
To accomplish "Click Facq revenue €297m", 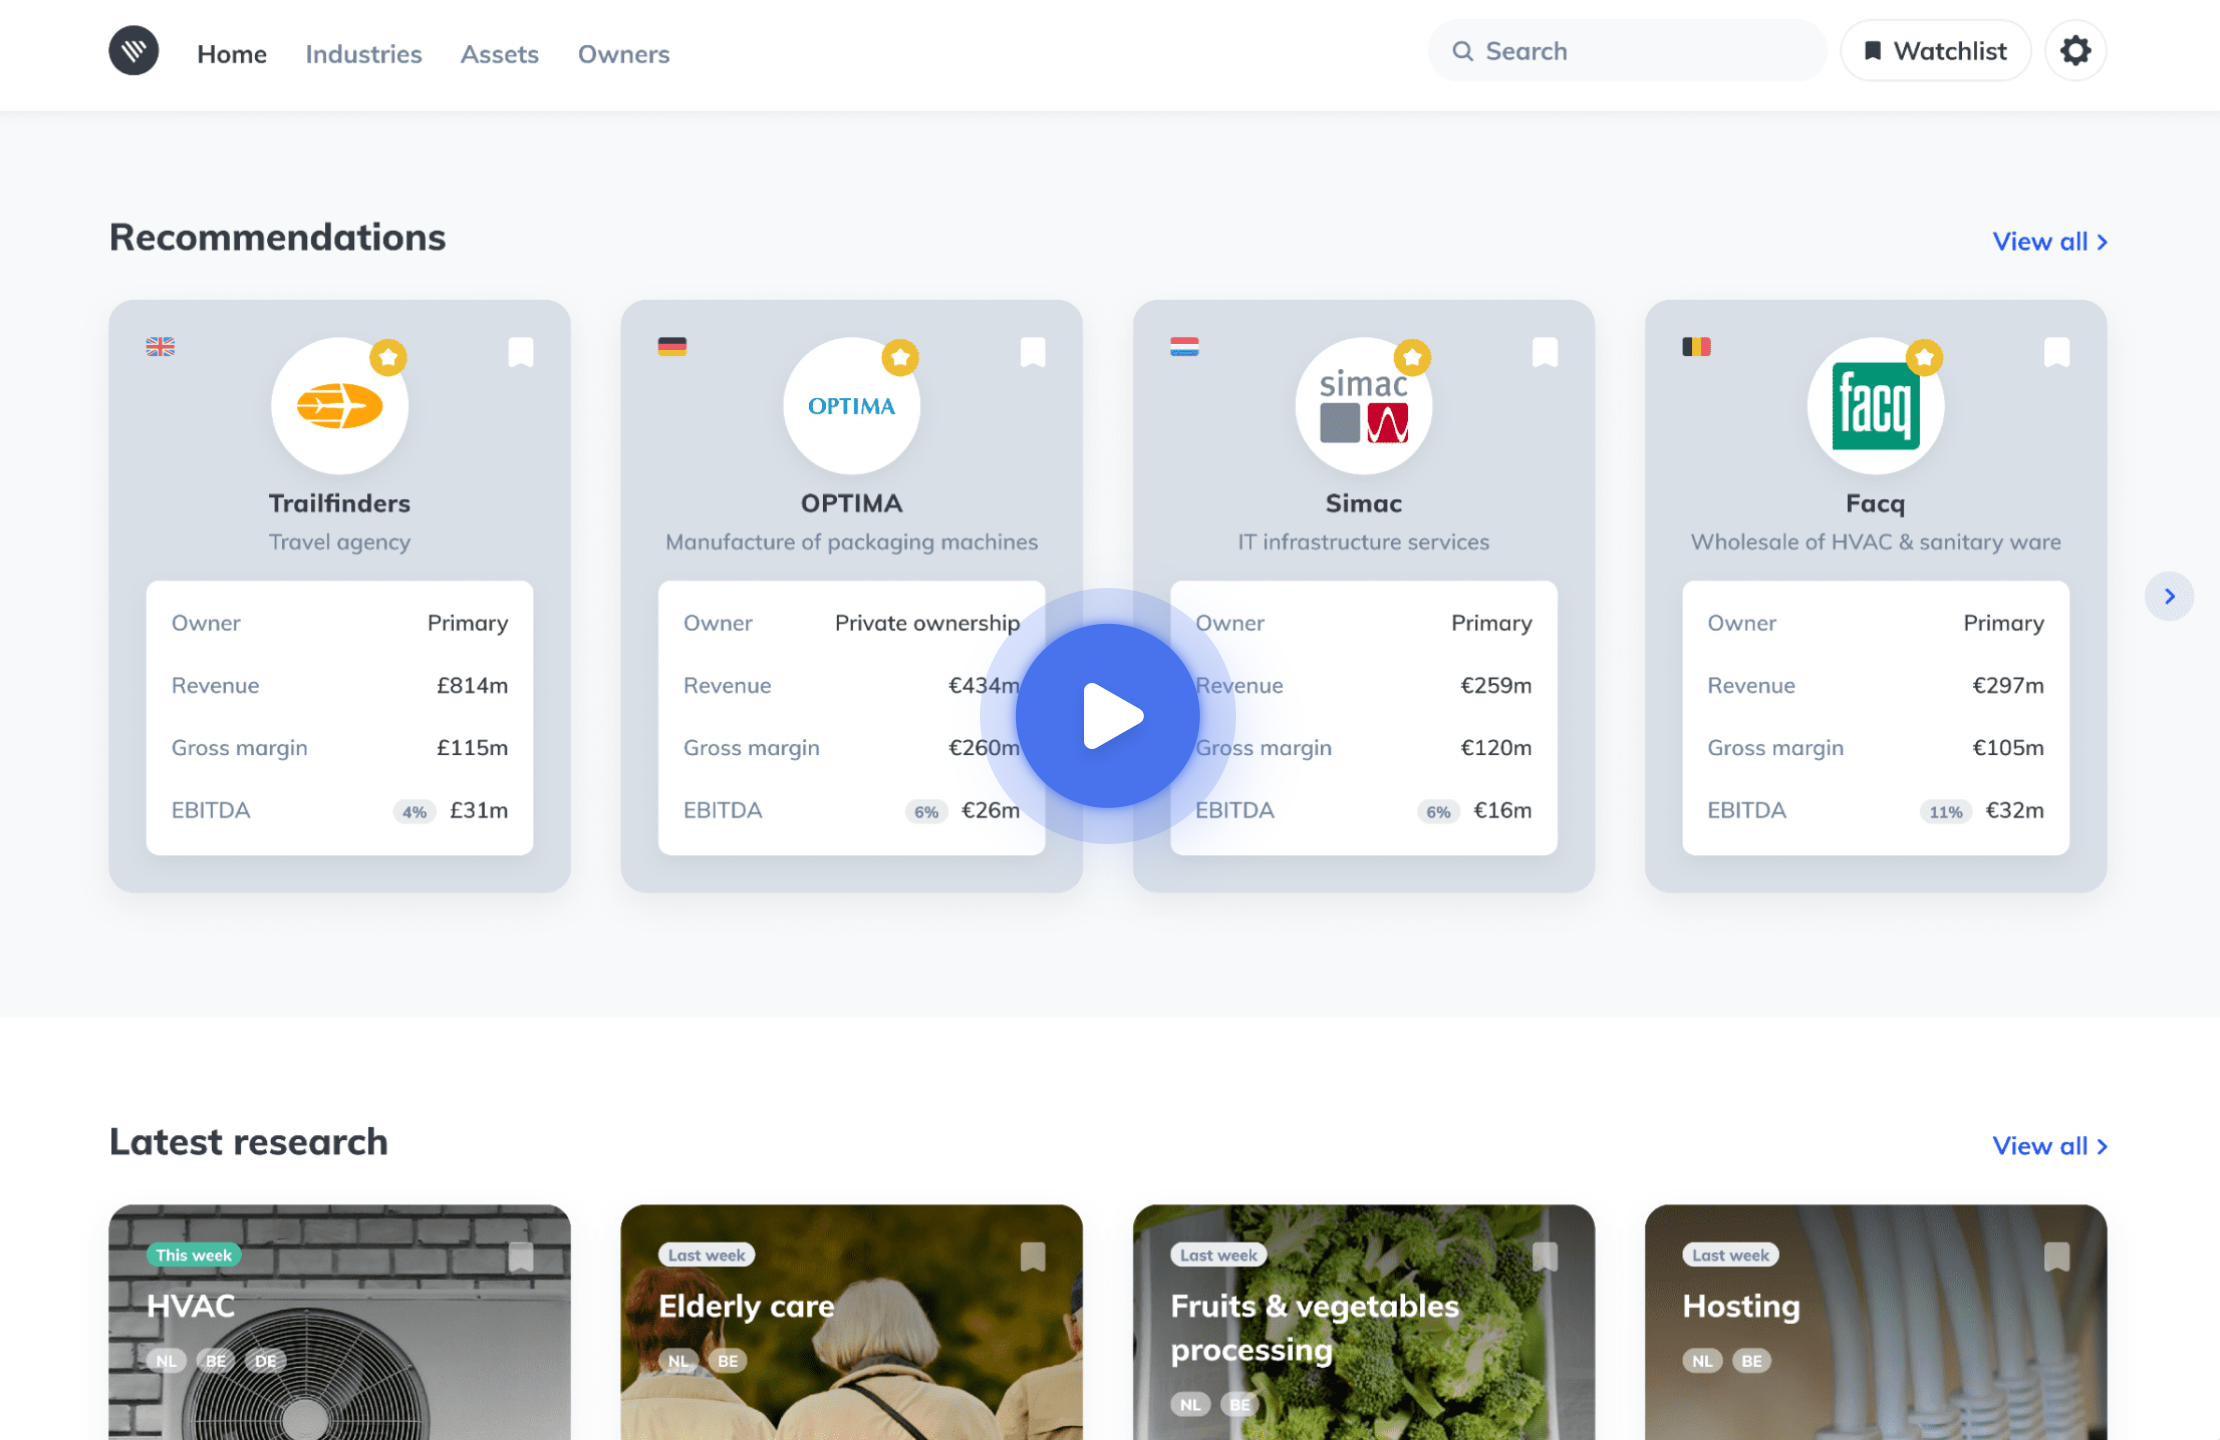I will (2008, 685).
